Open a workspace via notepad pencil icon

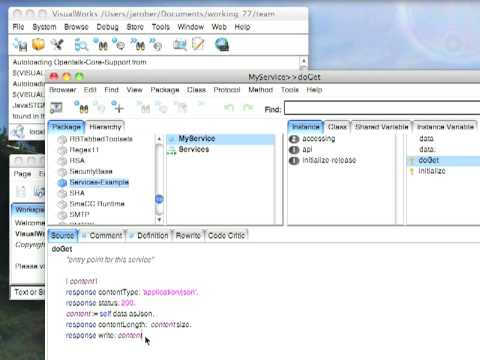(198, 44)
